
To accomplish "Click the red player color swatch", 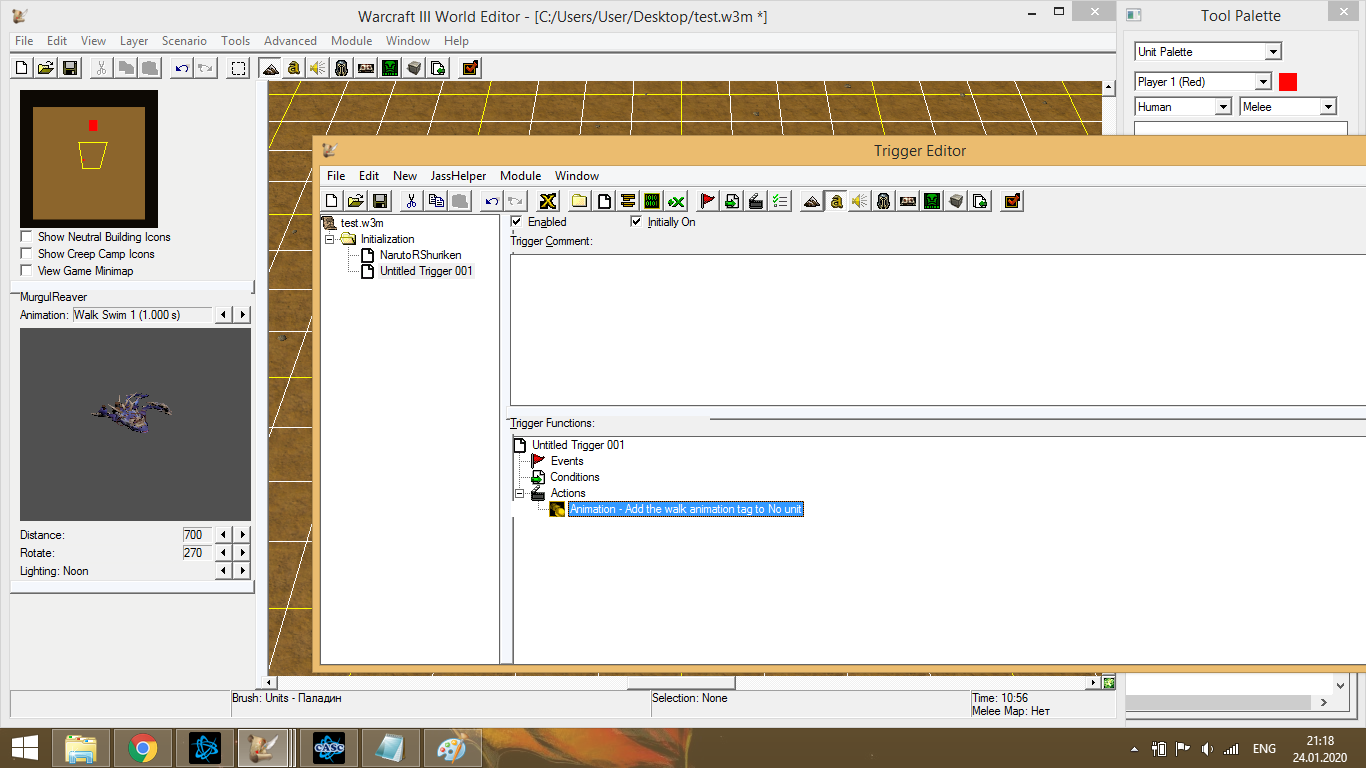I will pyautogui.click(x=1288, y=82).
